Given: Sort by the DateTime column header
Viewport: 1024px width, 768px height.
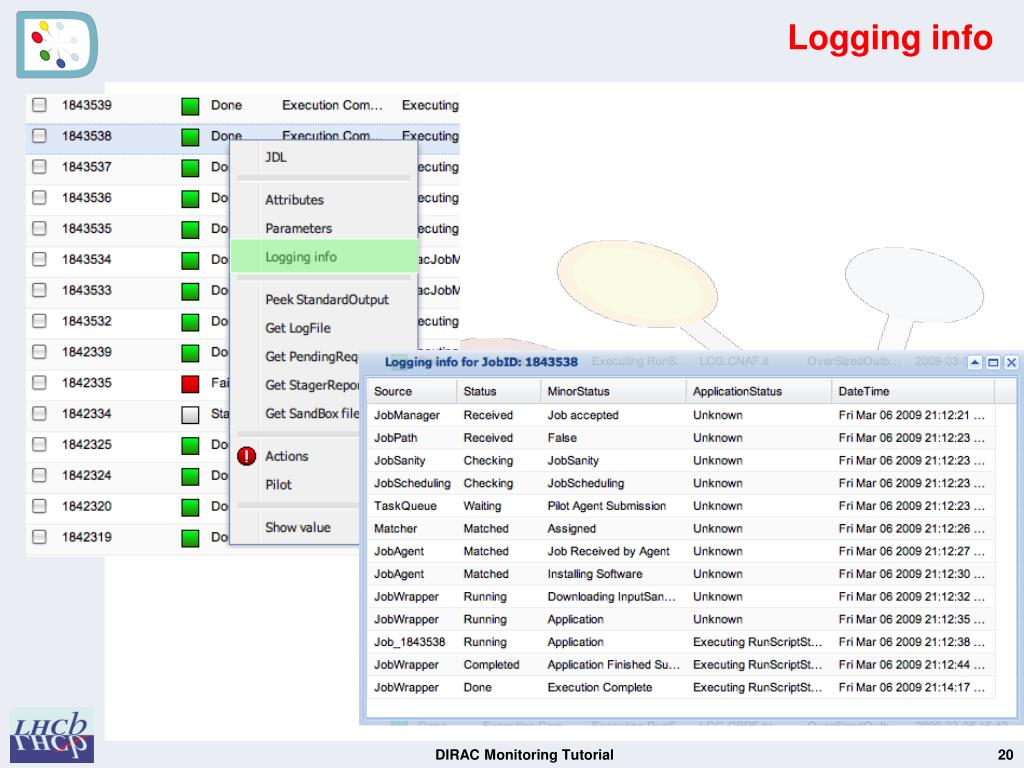Looking at the screenshot, I should pos(914,391).
